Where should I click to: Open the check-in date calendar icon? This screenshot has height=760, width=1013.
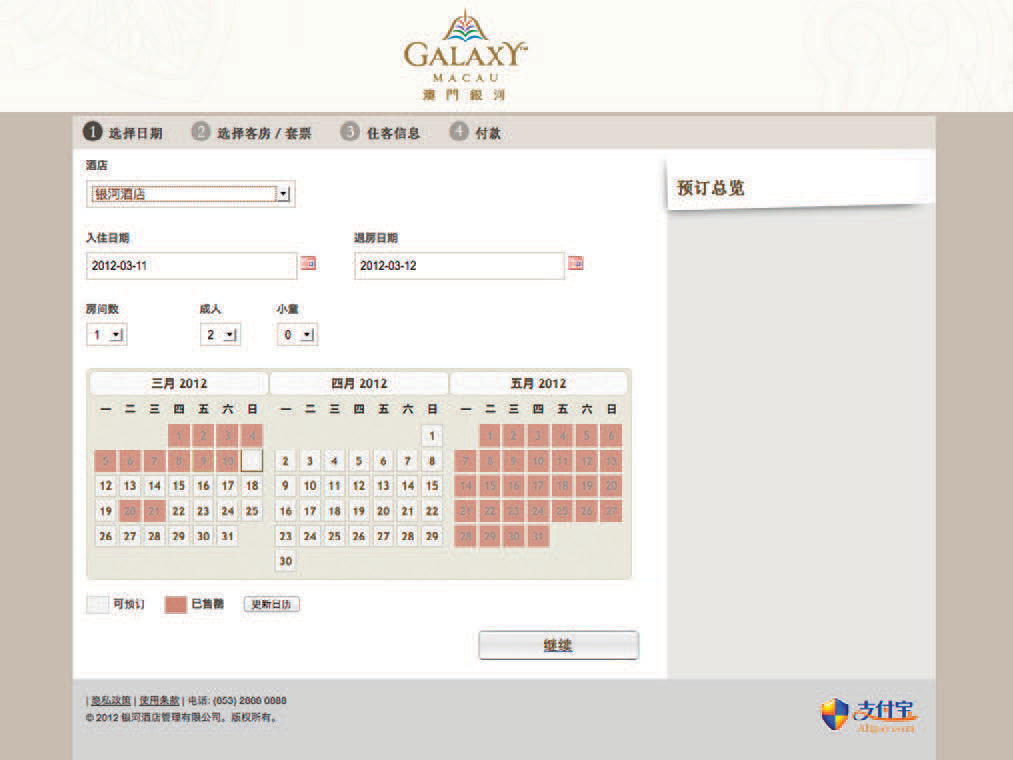click(308, 264)
